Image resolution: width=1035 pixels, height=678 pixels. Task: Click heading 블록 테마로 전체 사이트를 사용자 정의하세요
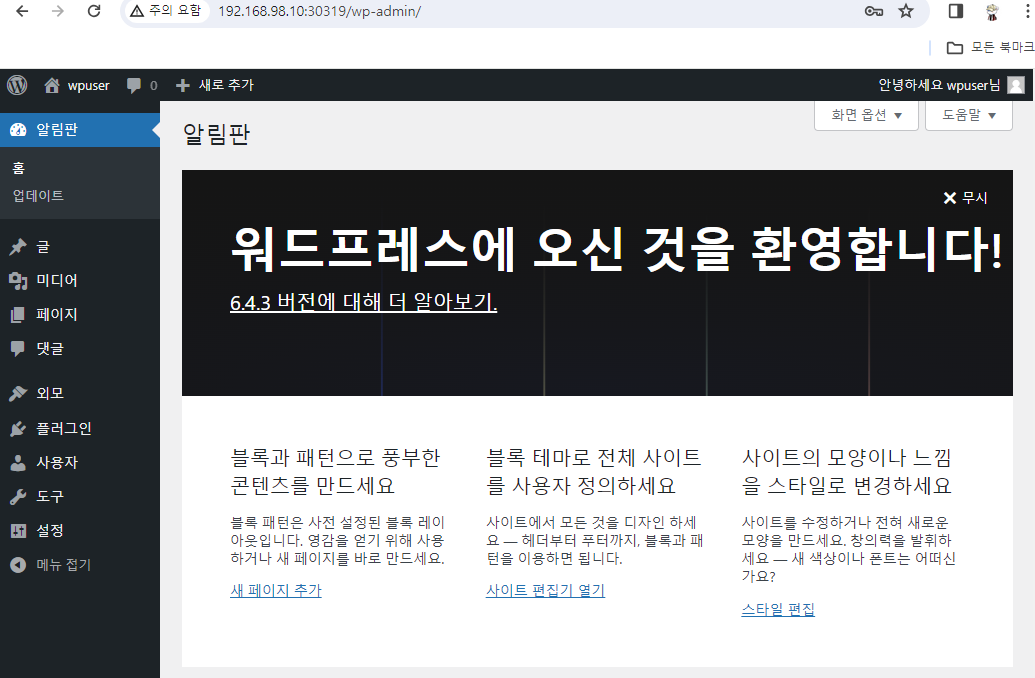pyautogui.click(x=593, y=471)
